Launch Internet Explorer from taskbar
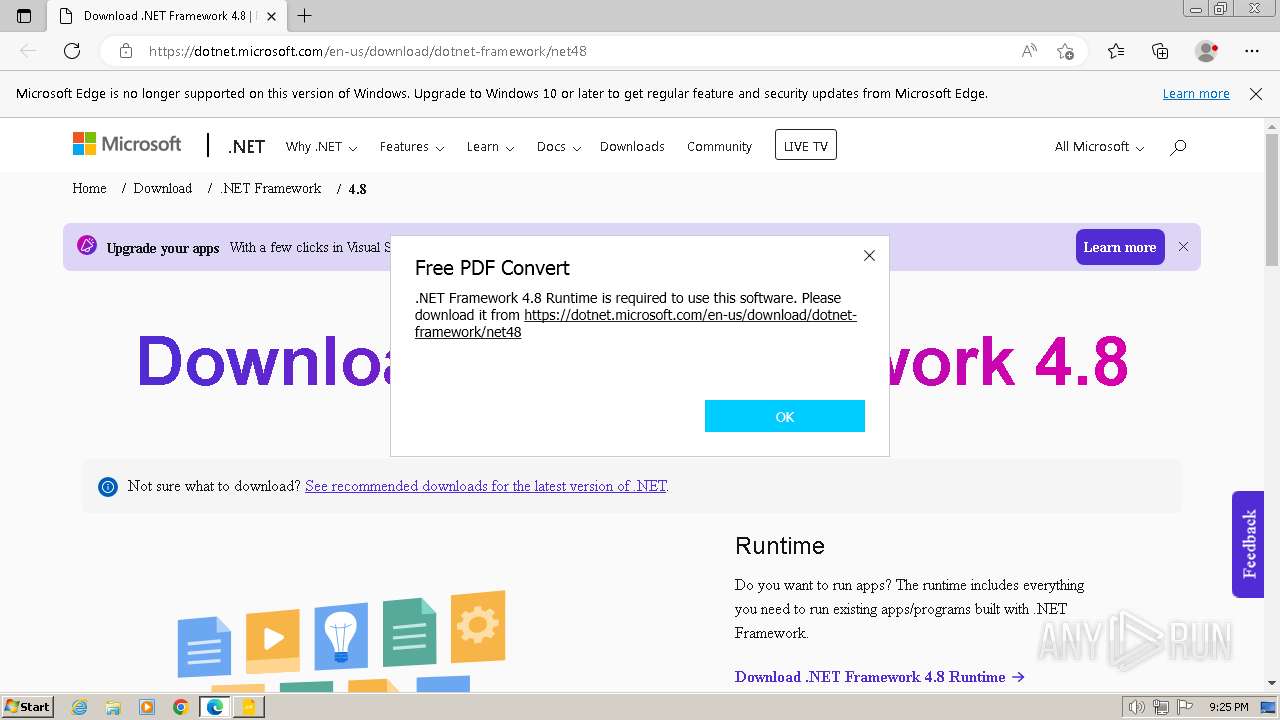This screenshot has width=1280, height=720. (80, 707)
